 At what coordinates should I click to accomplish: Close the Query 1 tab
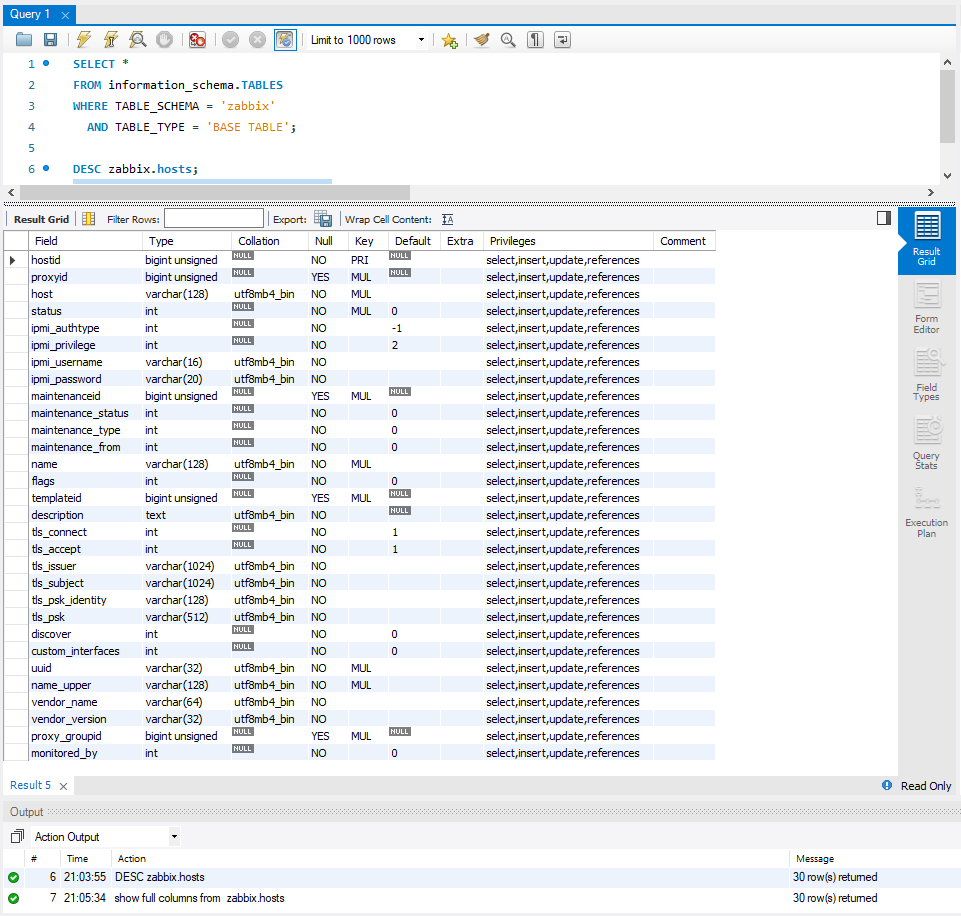click(x=66, y=15)
